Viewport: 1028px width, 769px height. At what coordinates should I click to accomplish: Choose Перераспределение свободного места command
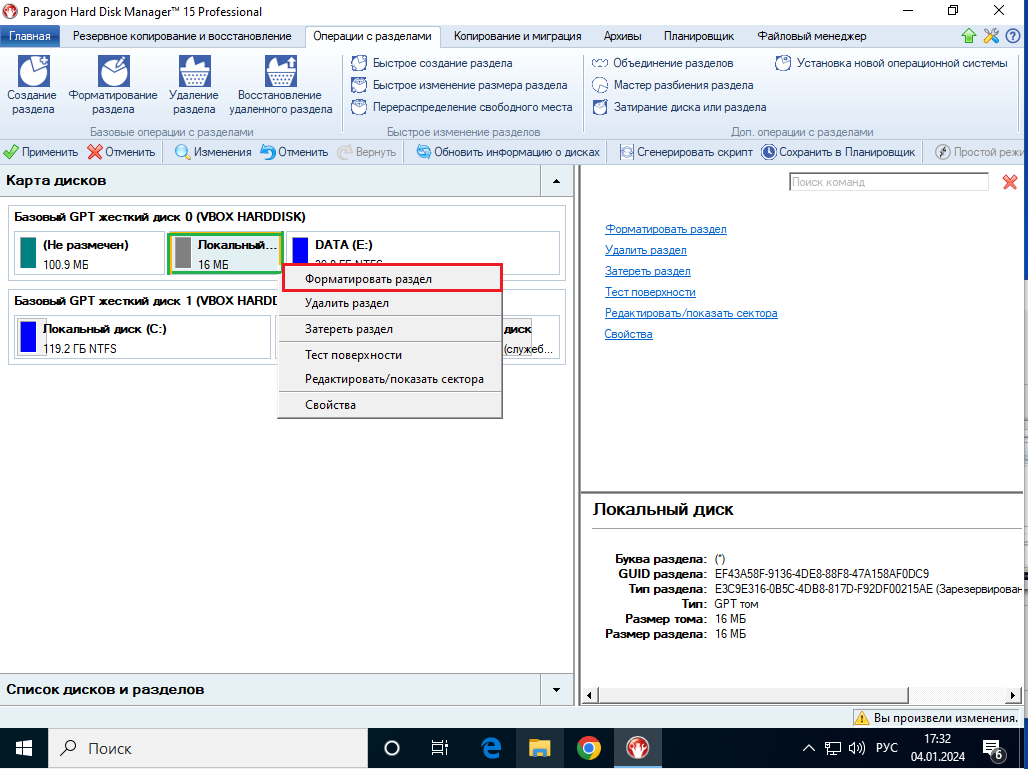pos(462,107)
